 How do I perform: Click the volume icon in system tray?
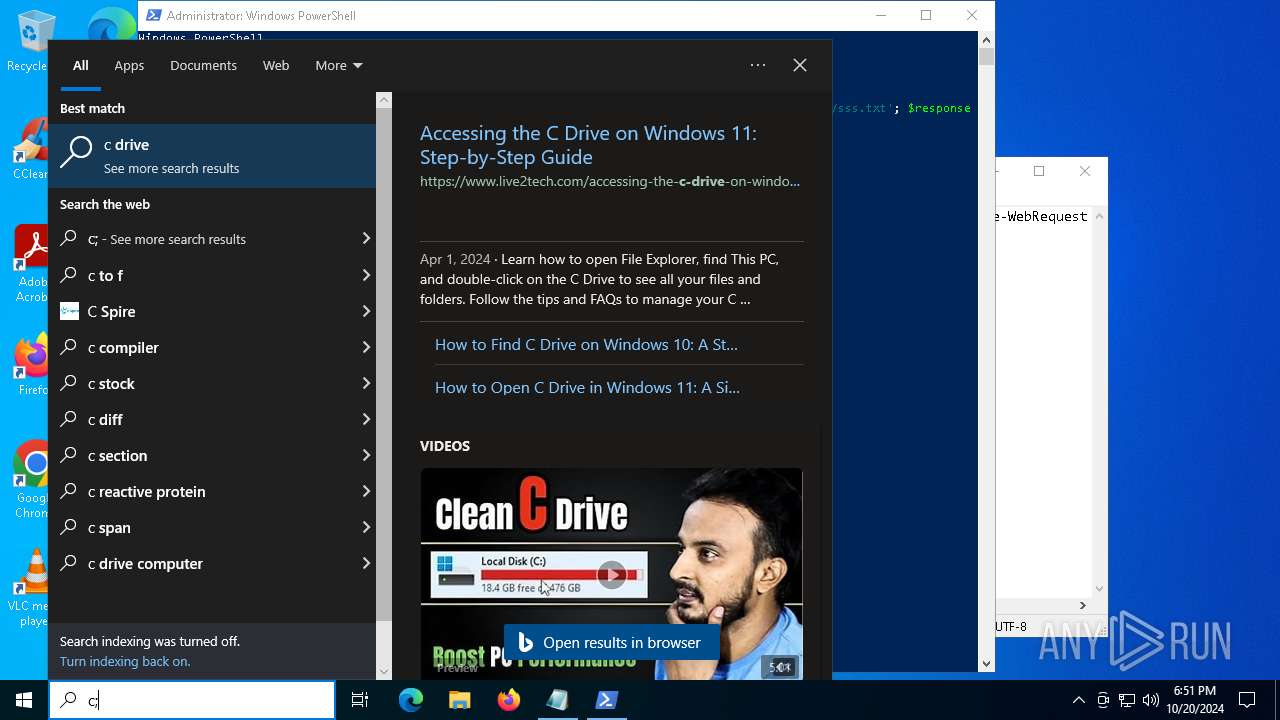click(x=1151, y=700)
